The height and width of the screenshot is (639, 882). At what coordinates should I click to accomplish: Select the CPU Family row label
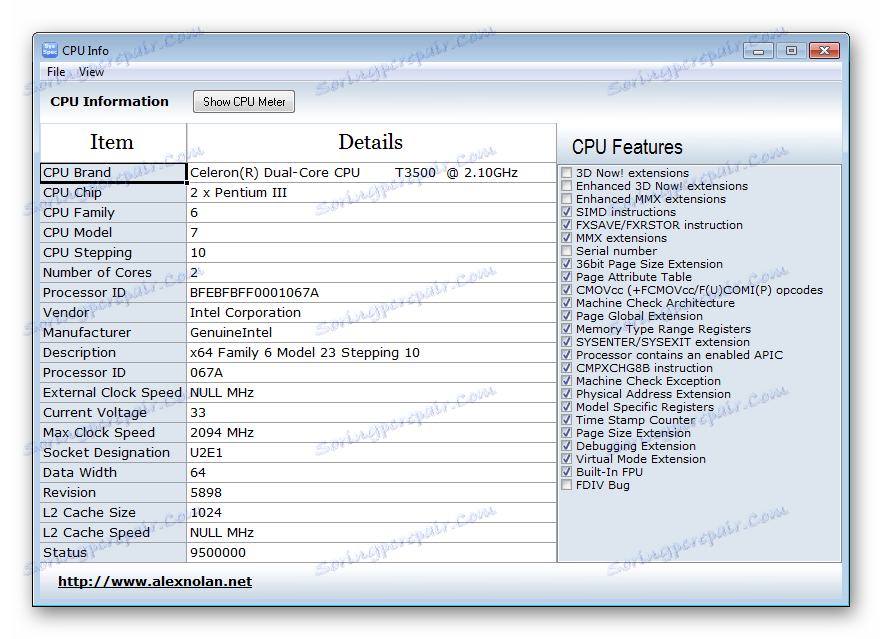(x=113, y=213)
